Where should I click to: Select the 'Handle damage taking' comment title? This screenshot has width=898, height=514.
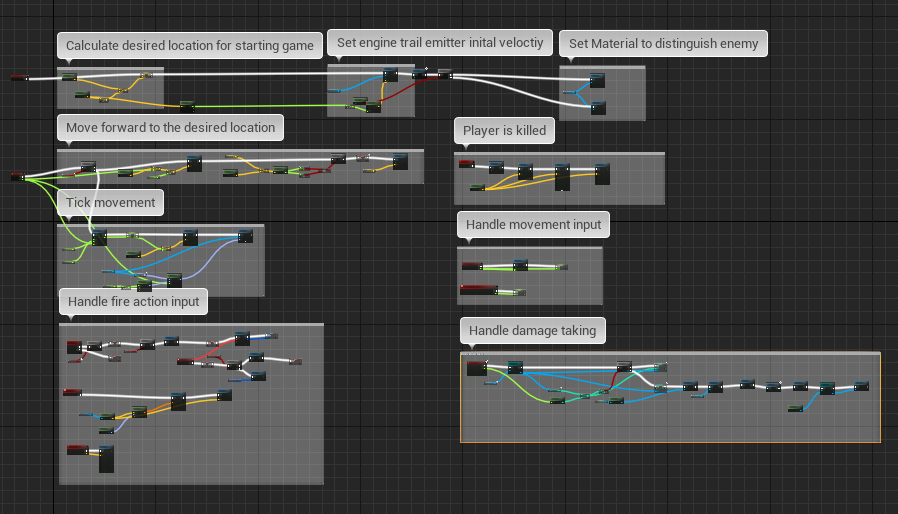[532, 331]
